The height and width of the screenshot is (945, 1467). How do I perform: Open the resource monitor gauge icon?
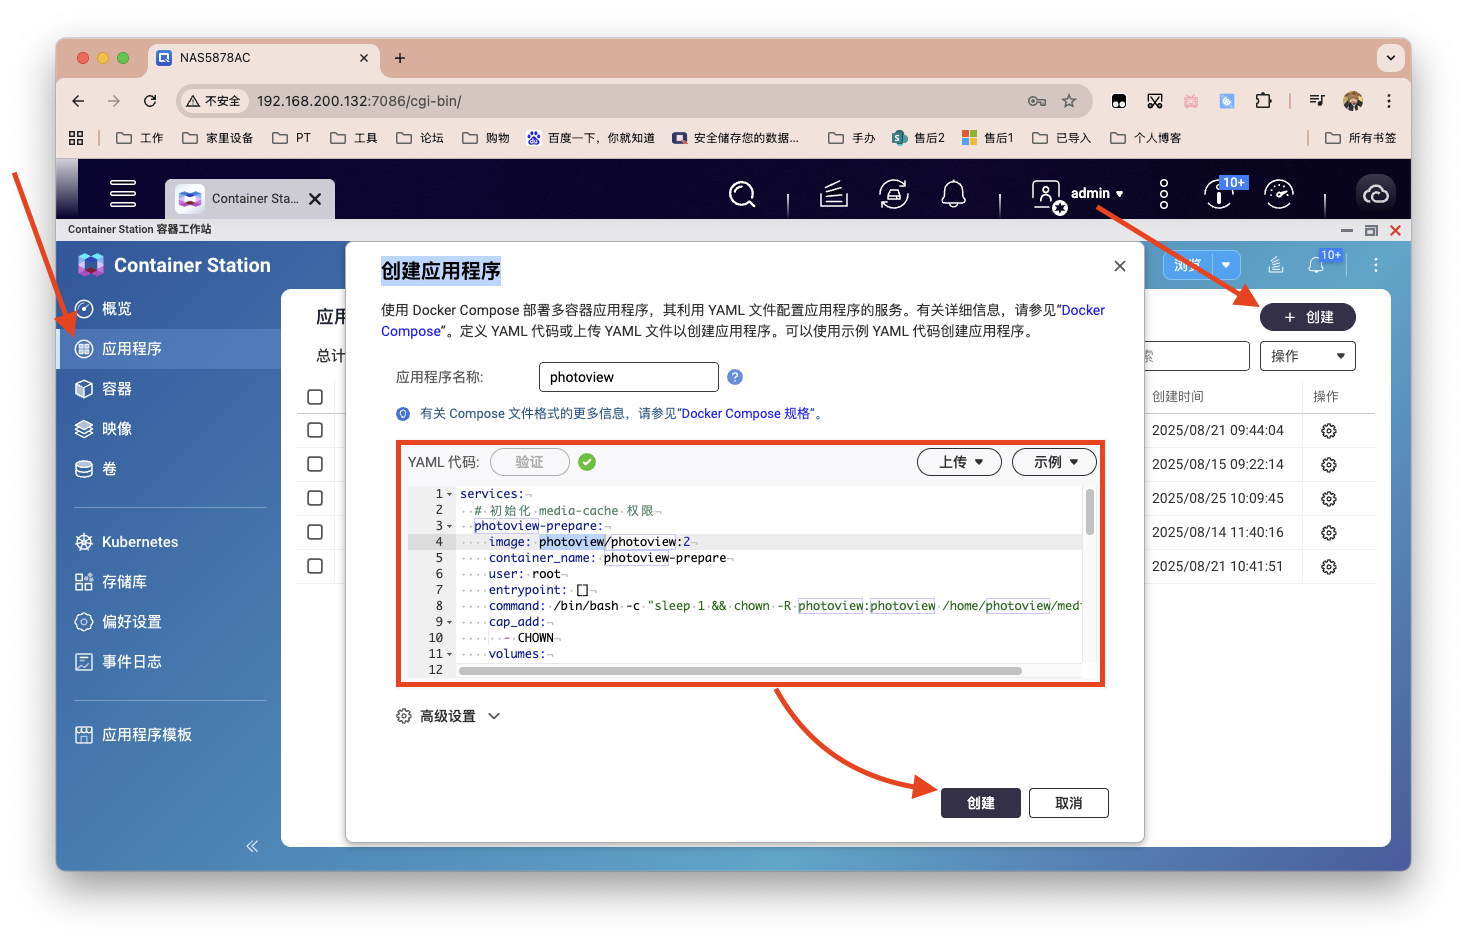(1279, 193)
